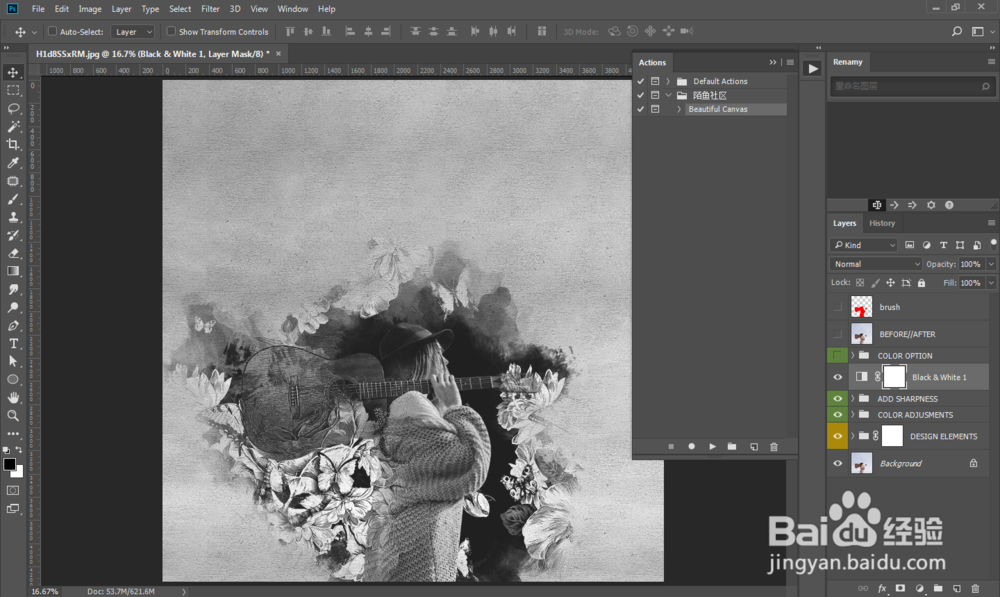Select the H1d8SSxRM.jpg document tab
This screenshot has width=1000, height=597.
(152, 54)
